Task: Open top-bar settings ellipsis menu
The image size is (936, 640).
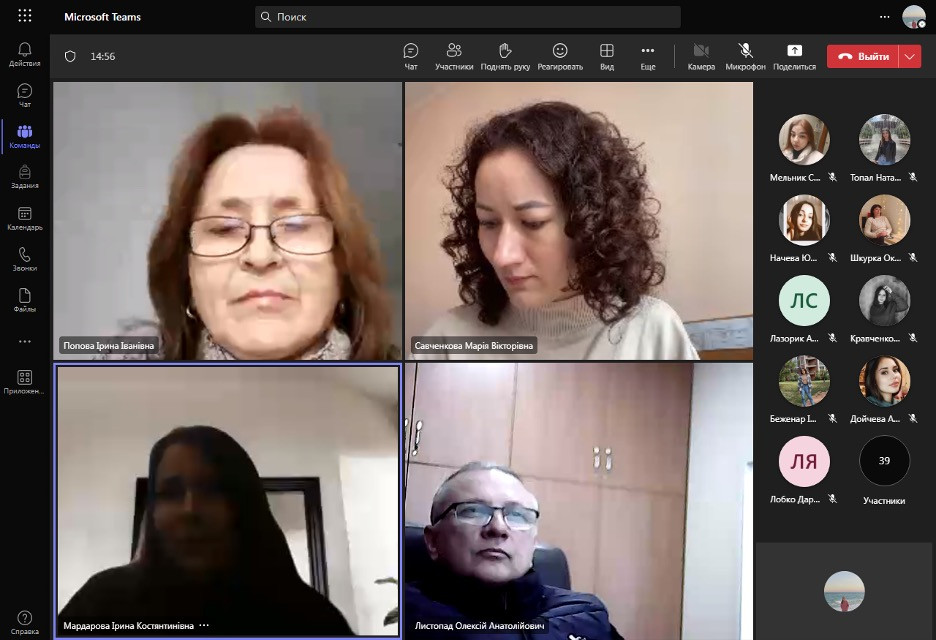Action: [x=885, y=17]
